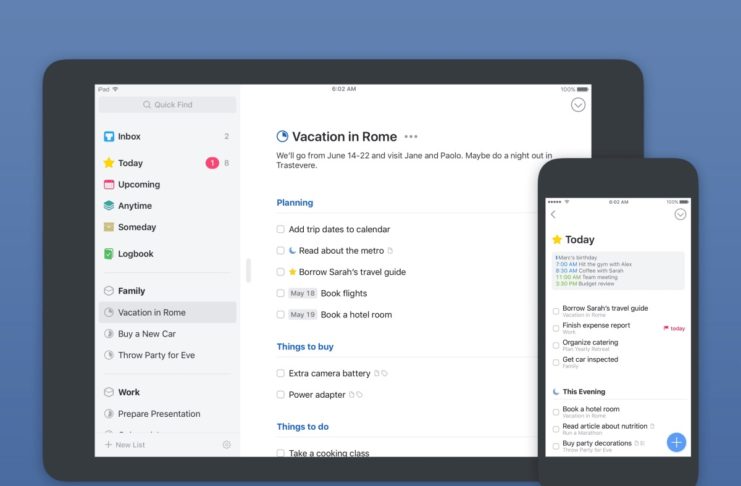Open the Upcoming calendar icon

[x=109, y=184]
